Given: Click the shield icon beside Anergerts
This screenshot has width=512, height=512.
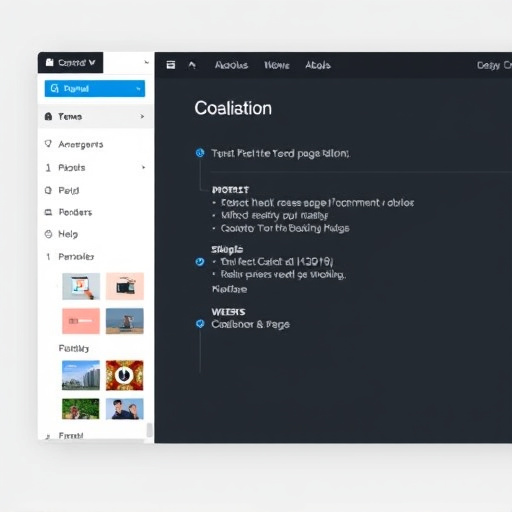Looking at the screenshot, I should [x=48, y=144].
